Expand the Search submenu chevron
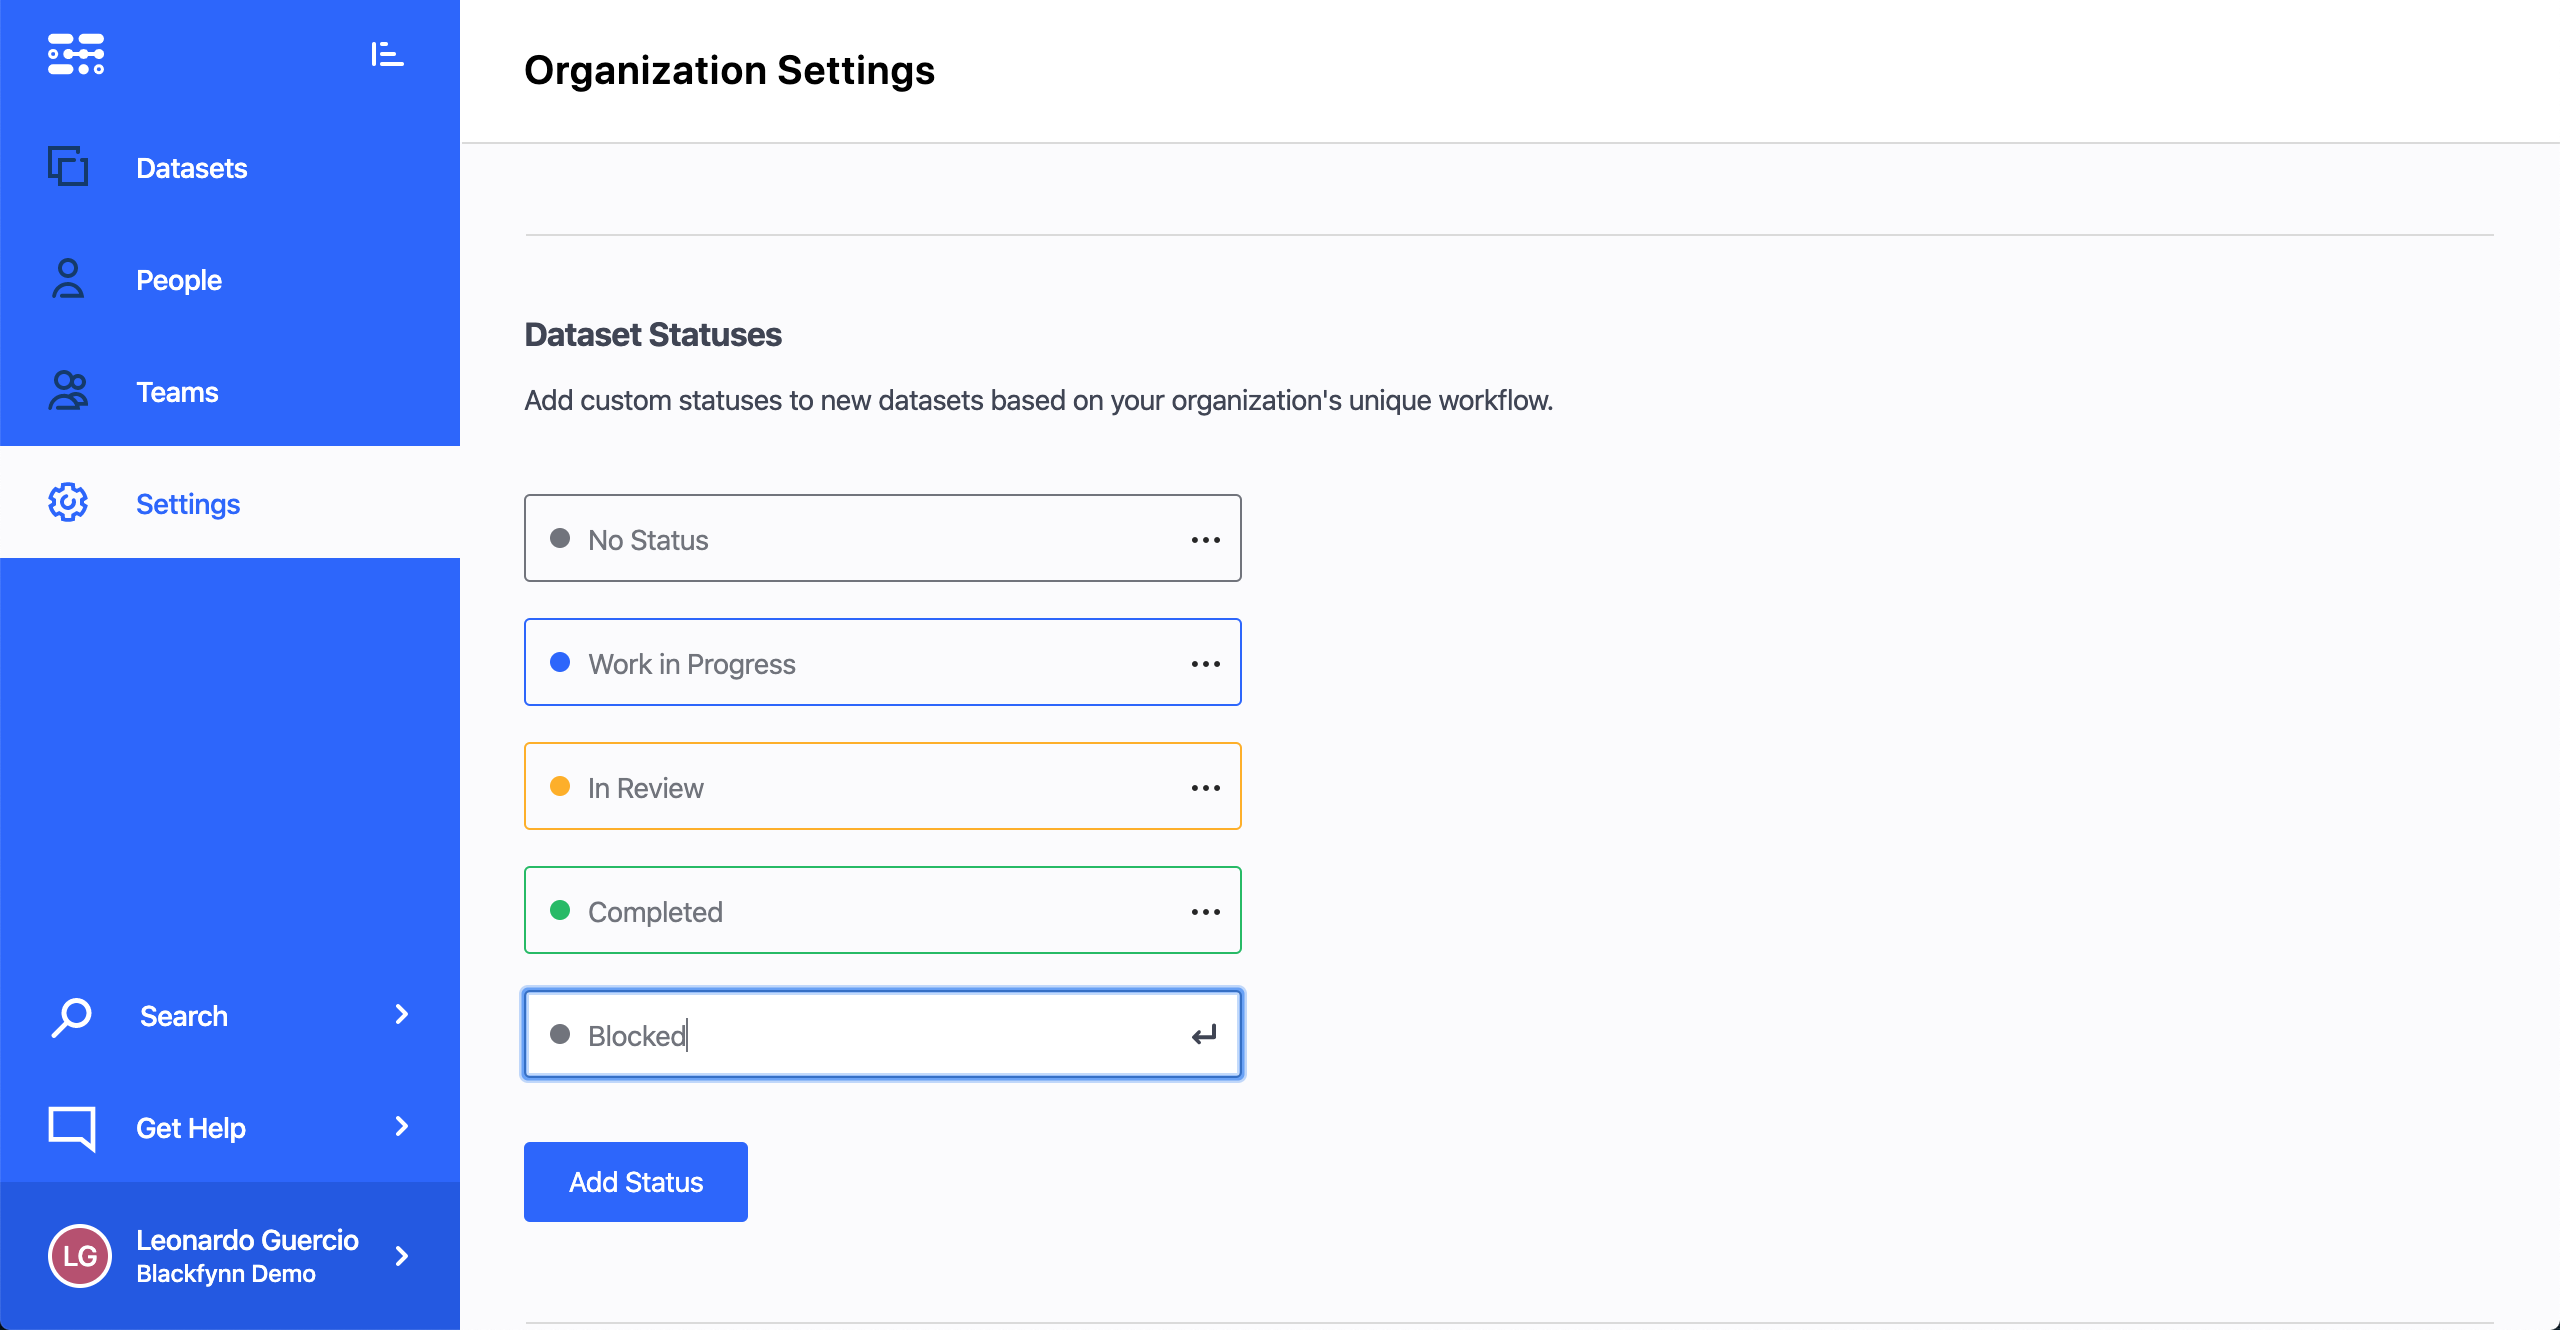 [402, 1015]
